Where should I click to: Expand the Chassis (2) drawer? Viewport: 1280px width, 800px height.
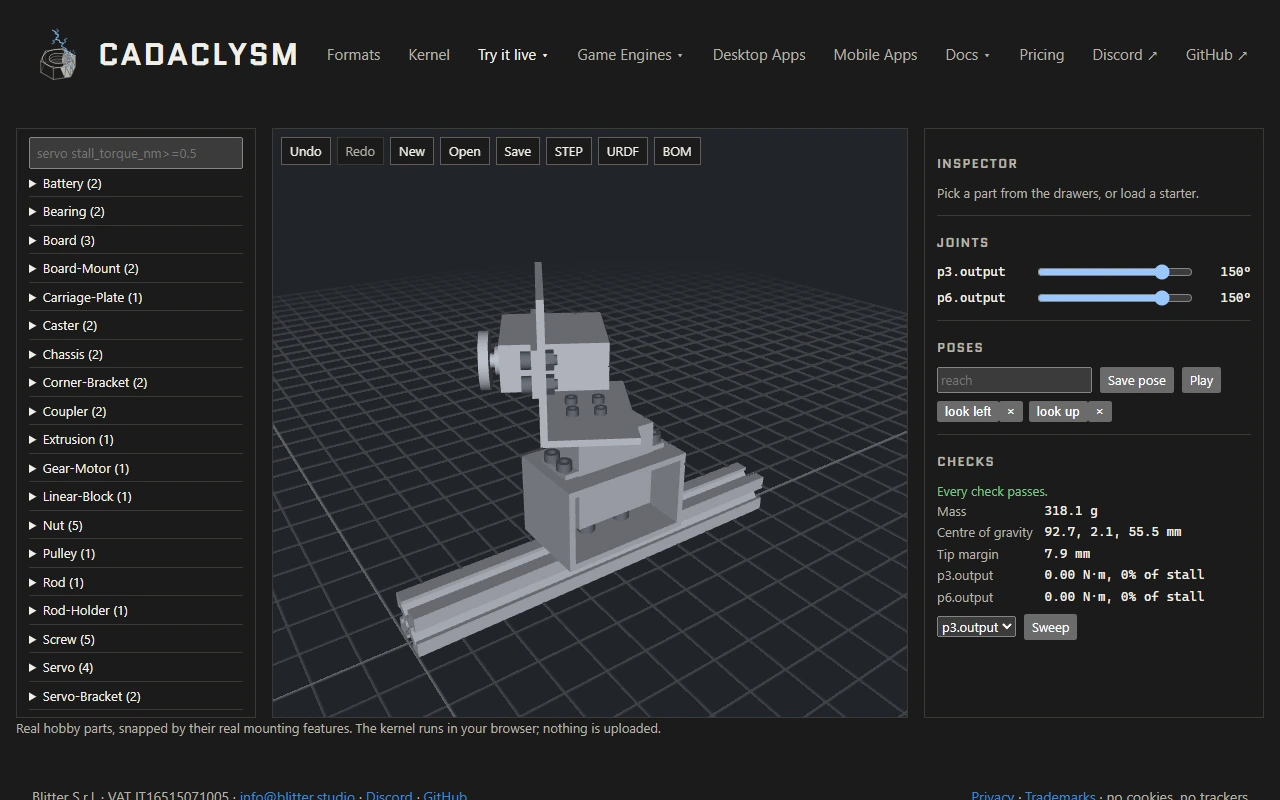[x=136, y=354]
